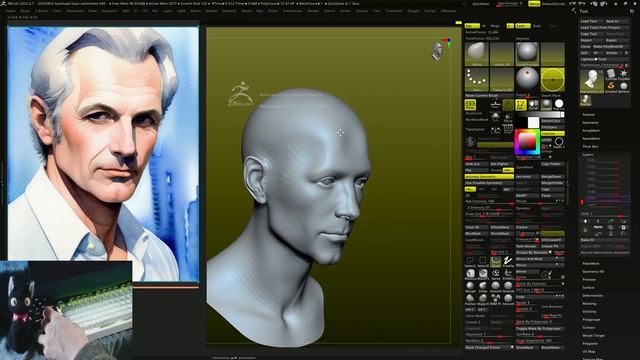The image size is (640, 360).
Task: Expand the Geometry subpalette
Action: click(x=590, y=122)
